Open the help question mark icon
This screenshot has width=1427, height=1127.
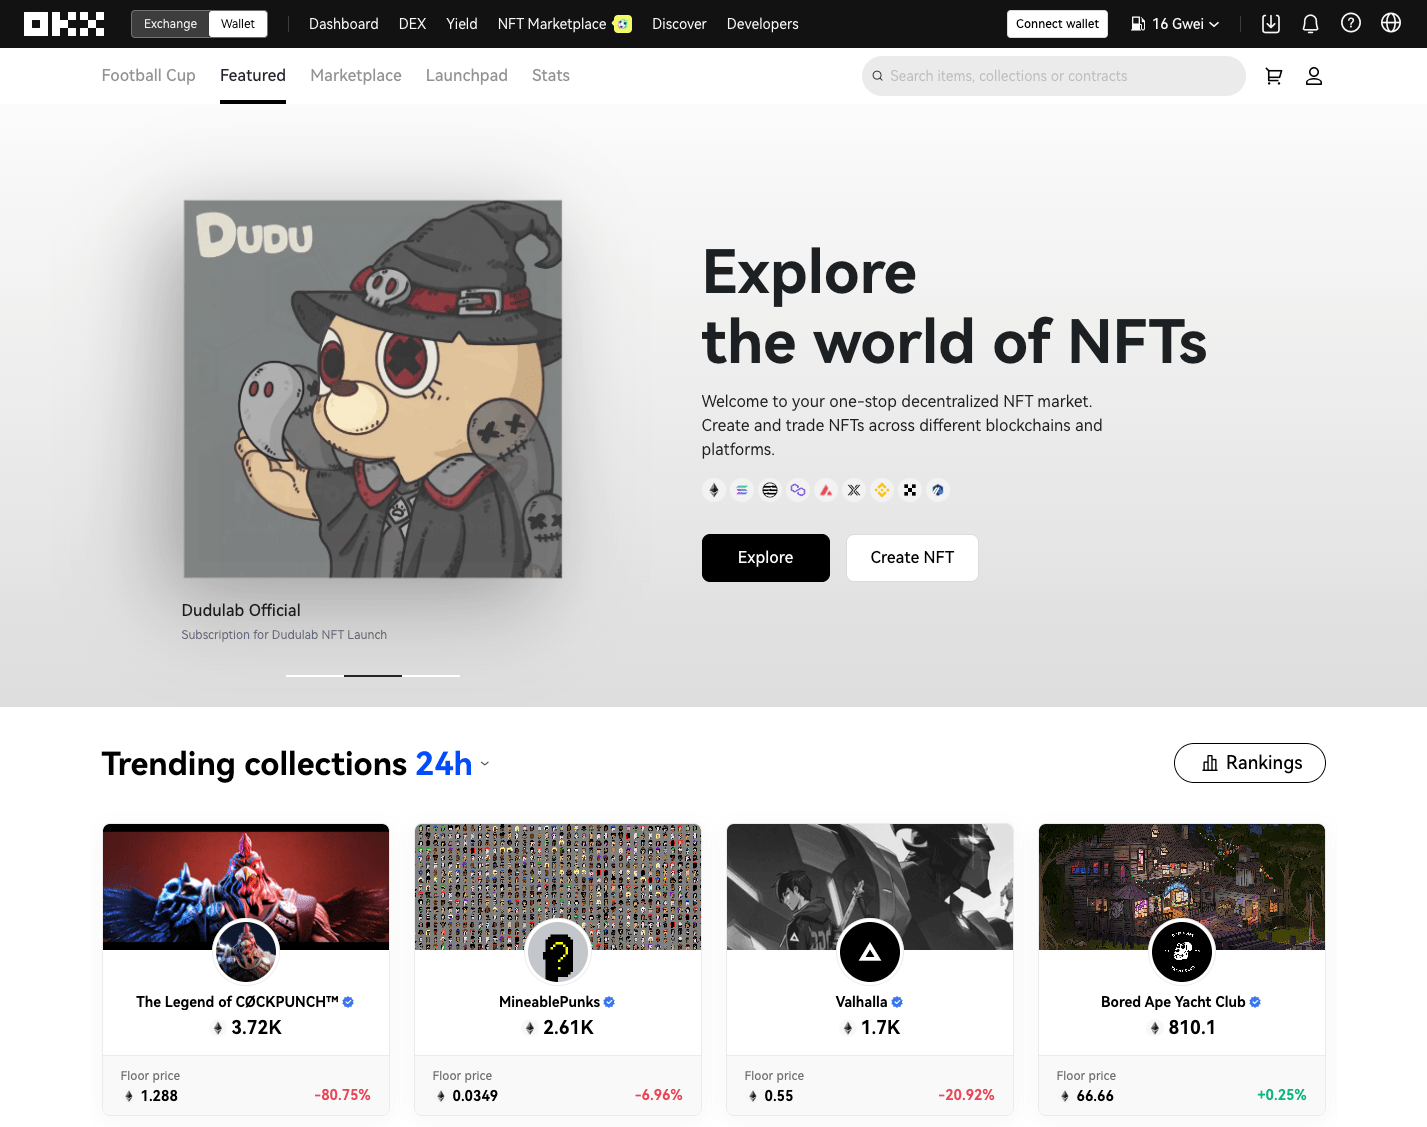point(1351,24)
